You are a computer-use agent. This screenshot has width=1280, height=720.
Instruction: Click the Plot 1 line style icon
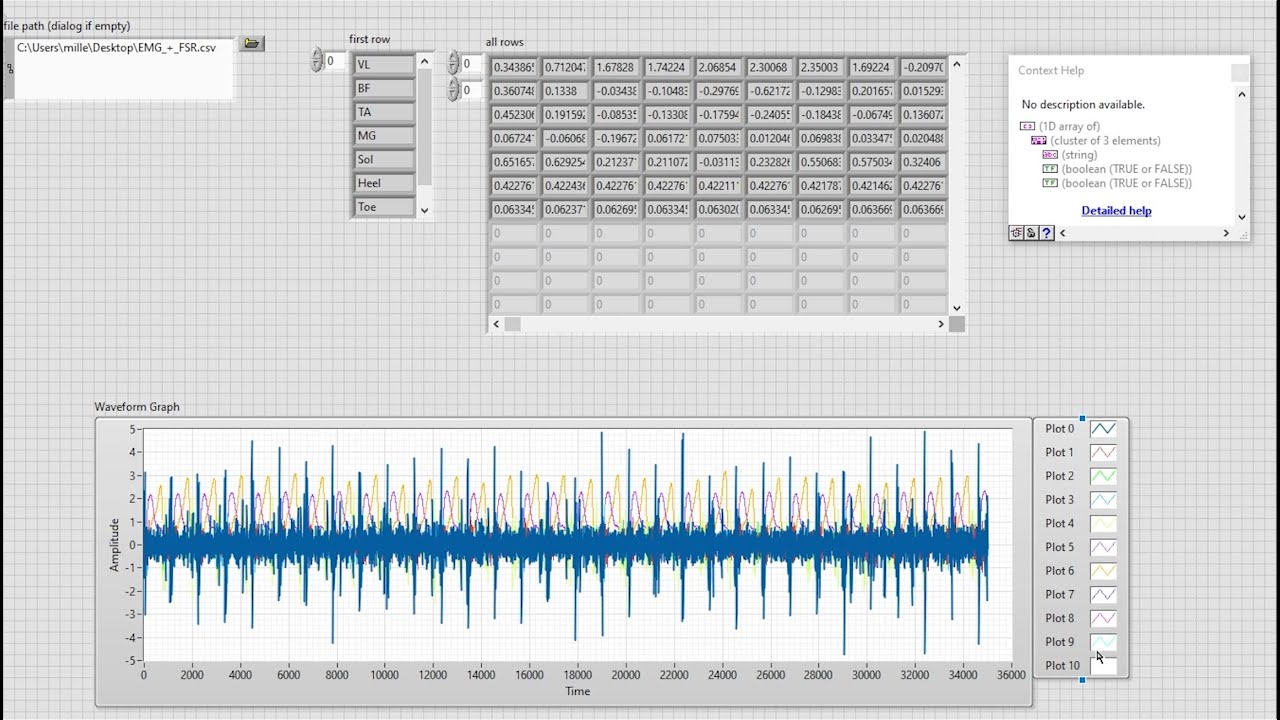(1103, 453)
